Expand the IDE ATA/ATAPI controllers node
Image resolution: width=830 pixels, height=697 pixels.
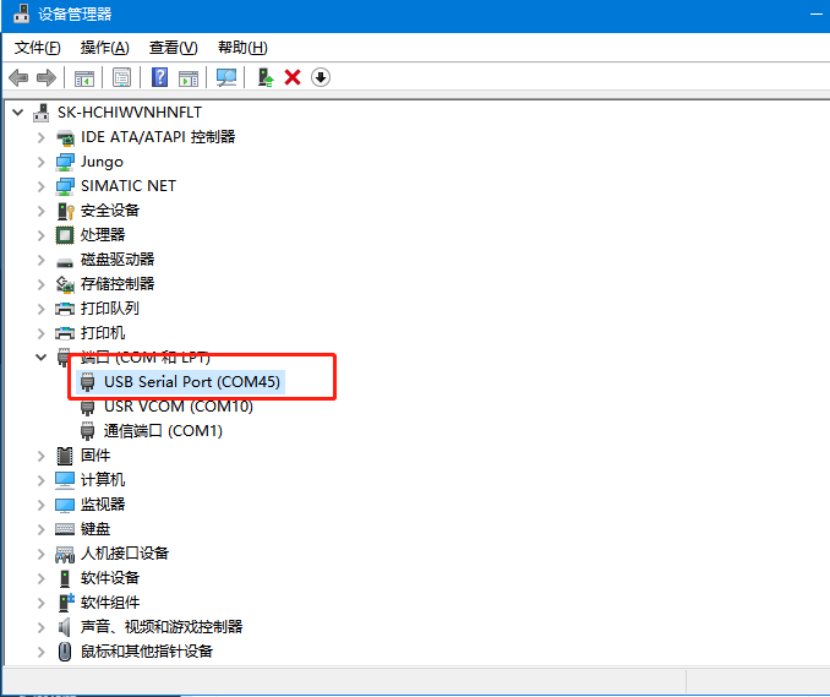[x=41, y=137]
